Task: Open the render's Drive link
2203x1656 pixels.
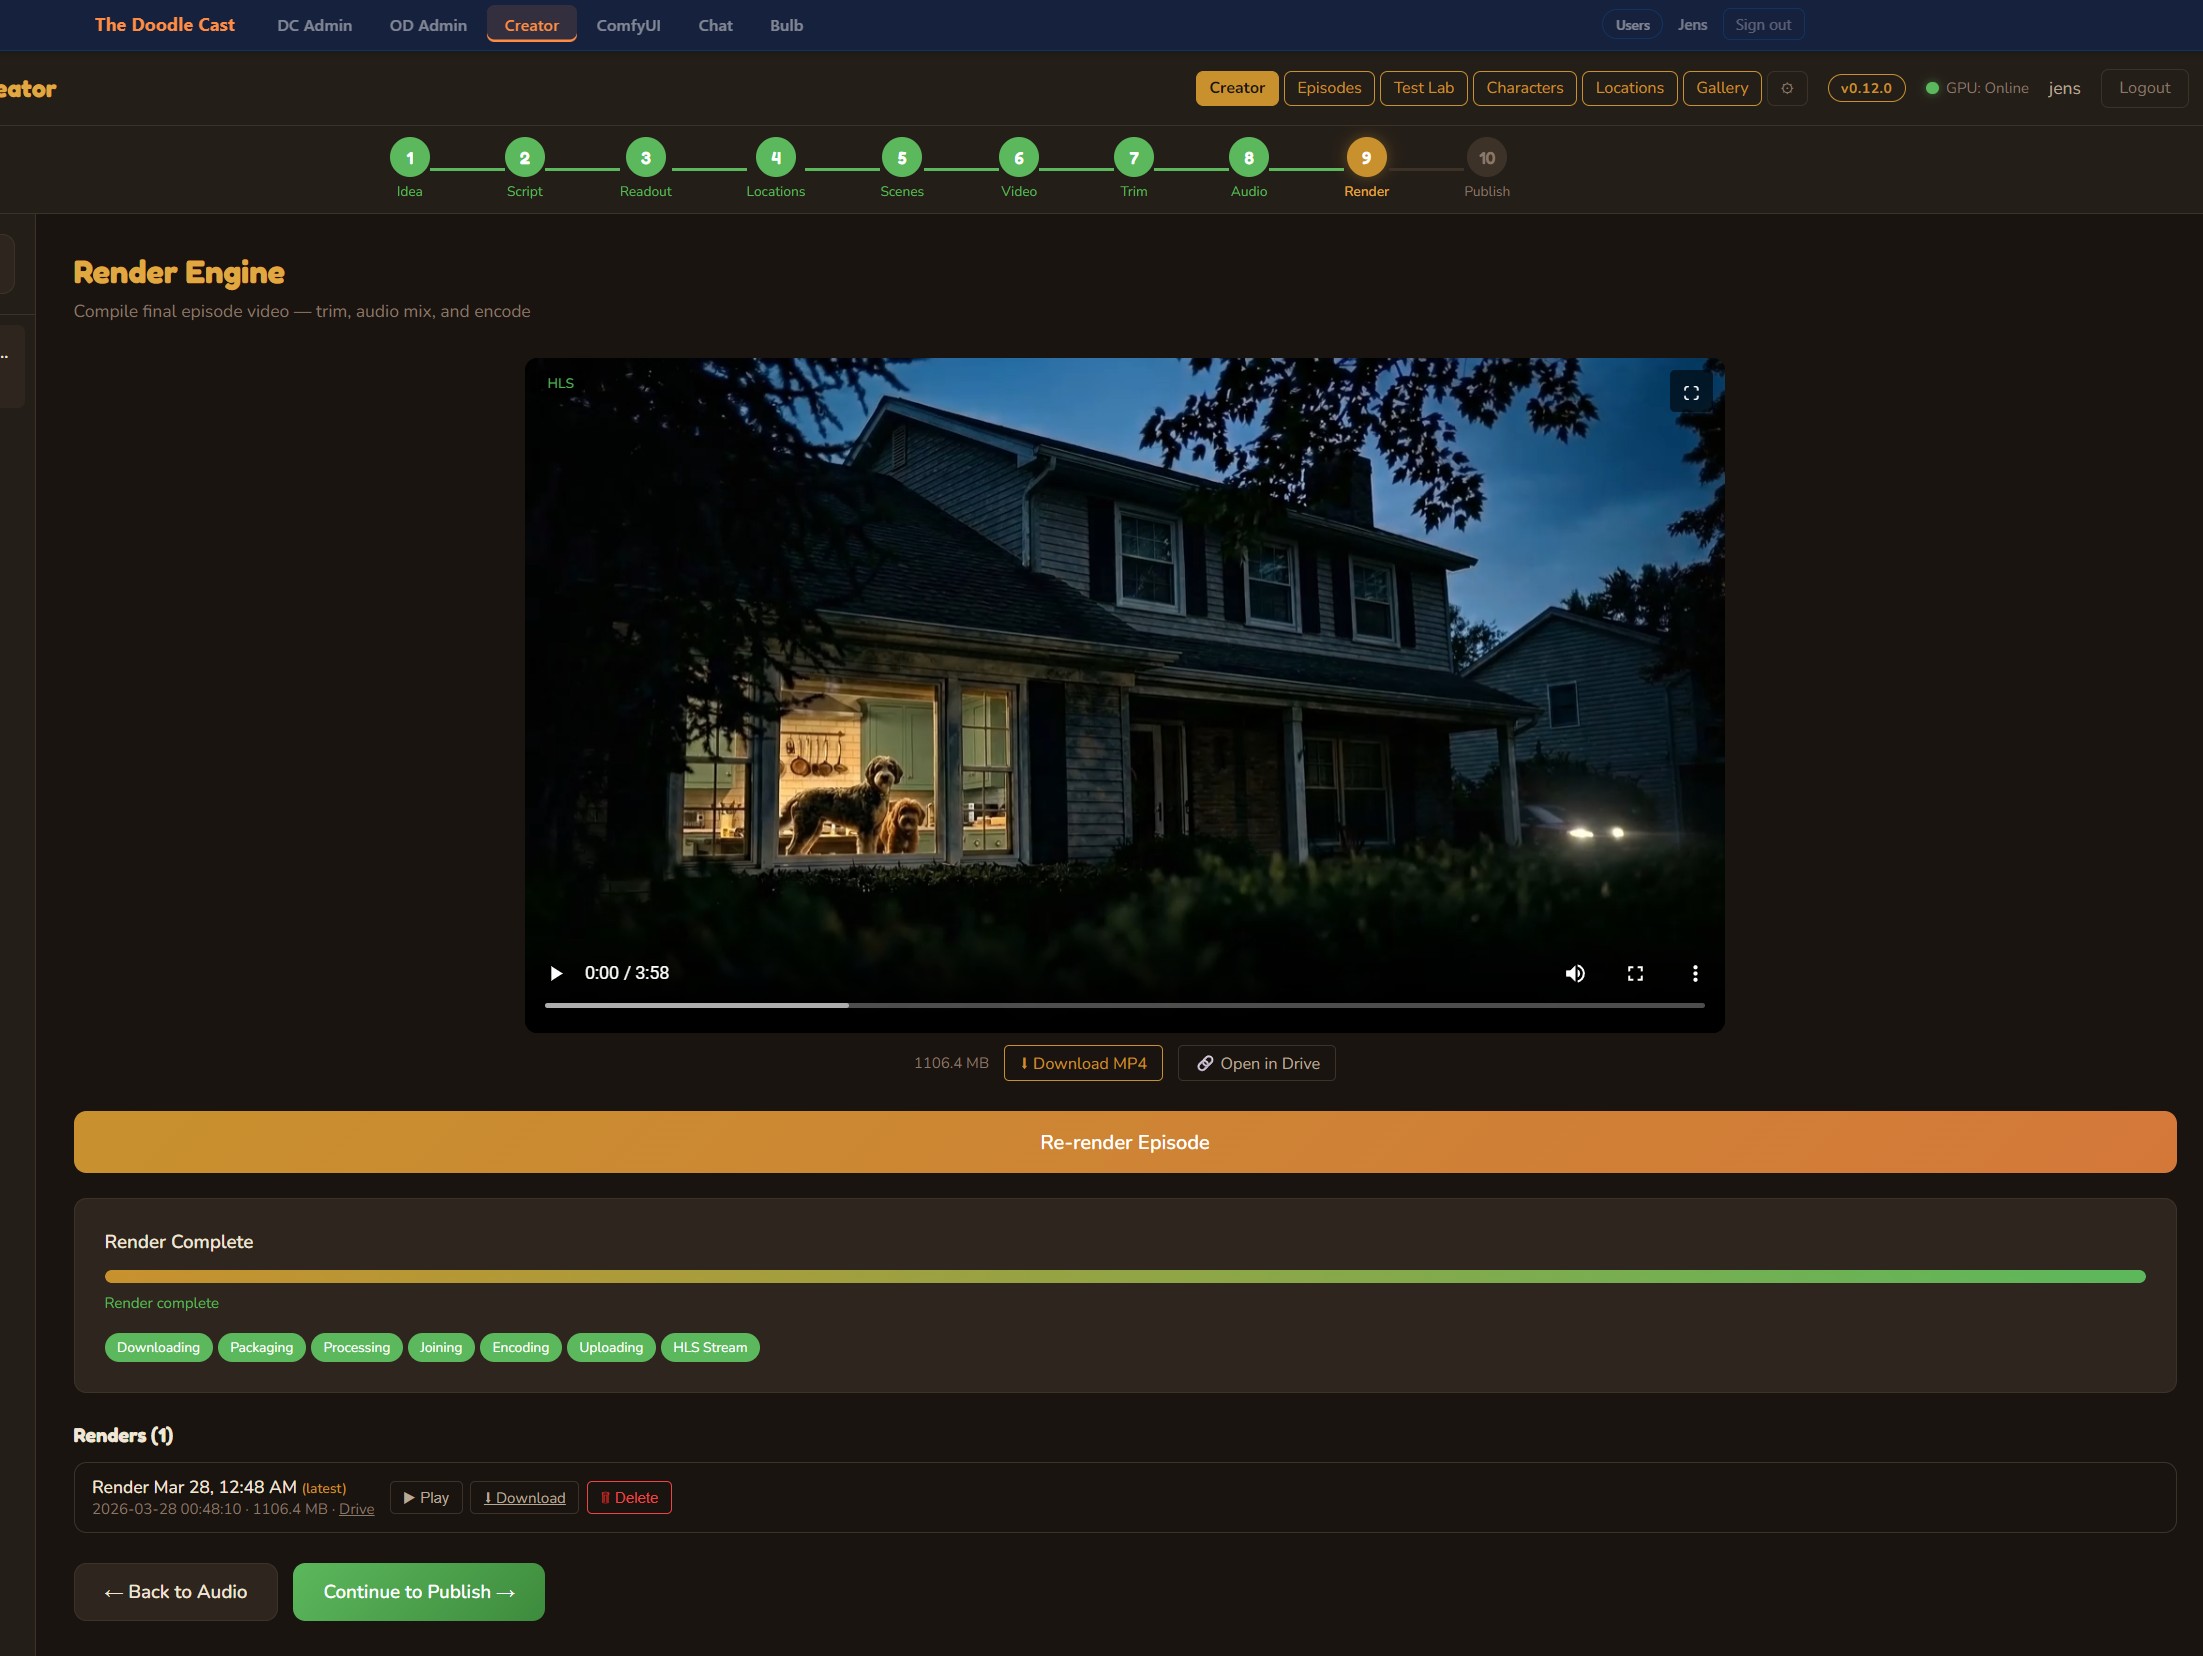Action: [x=356, y=1510]
